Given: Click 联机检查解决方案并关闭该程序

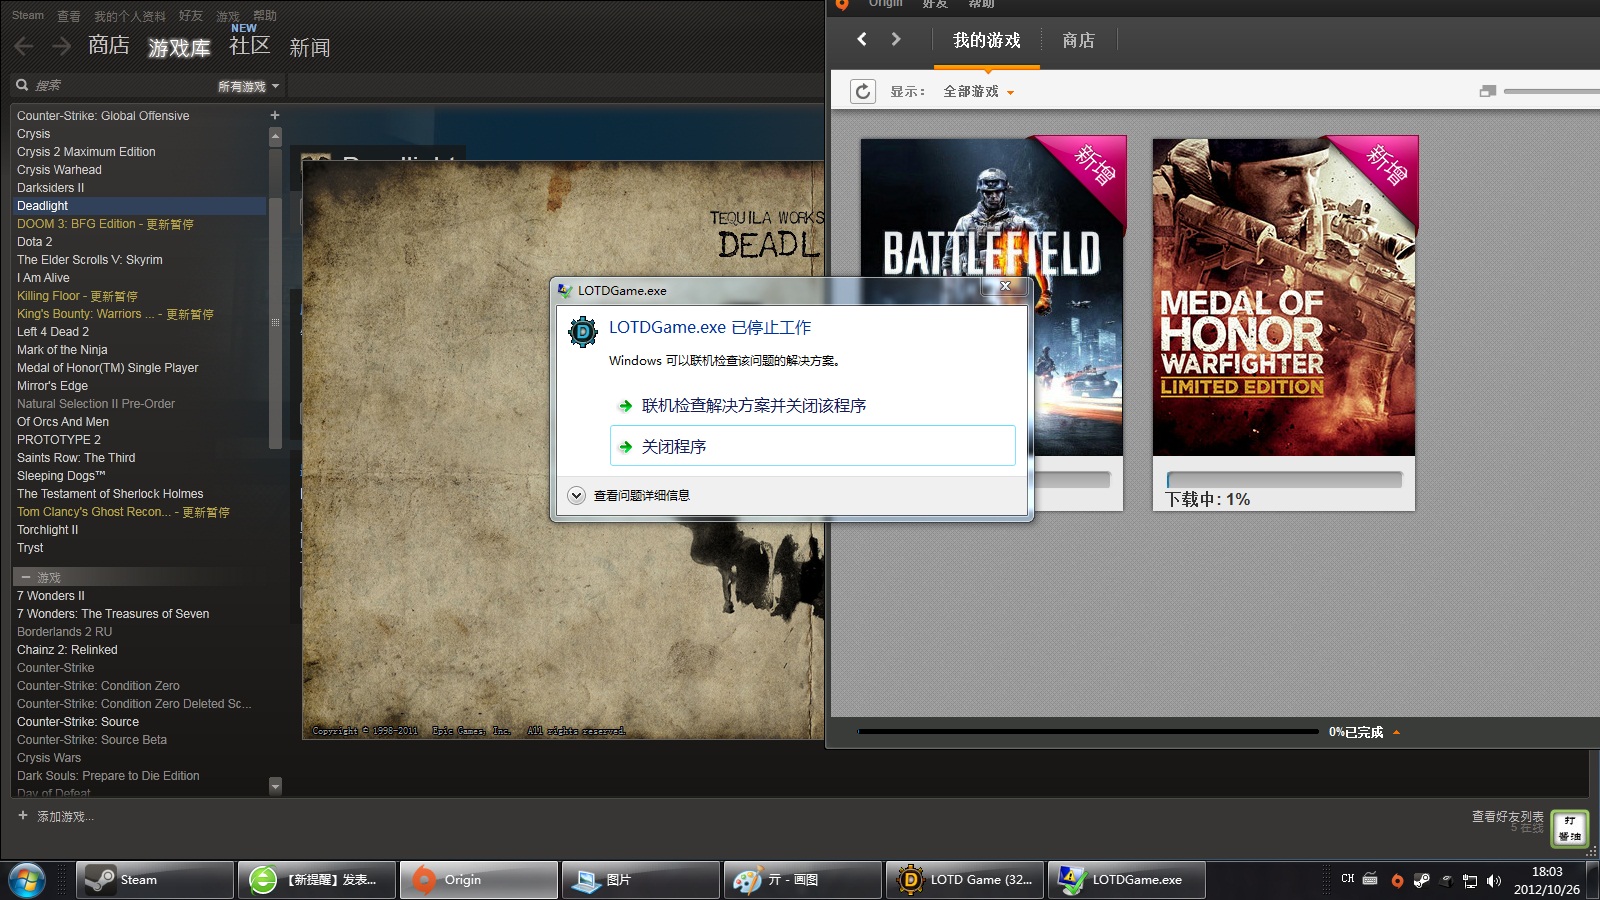Looking at the screenshot, I should 754,405.
